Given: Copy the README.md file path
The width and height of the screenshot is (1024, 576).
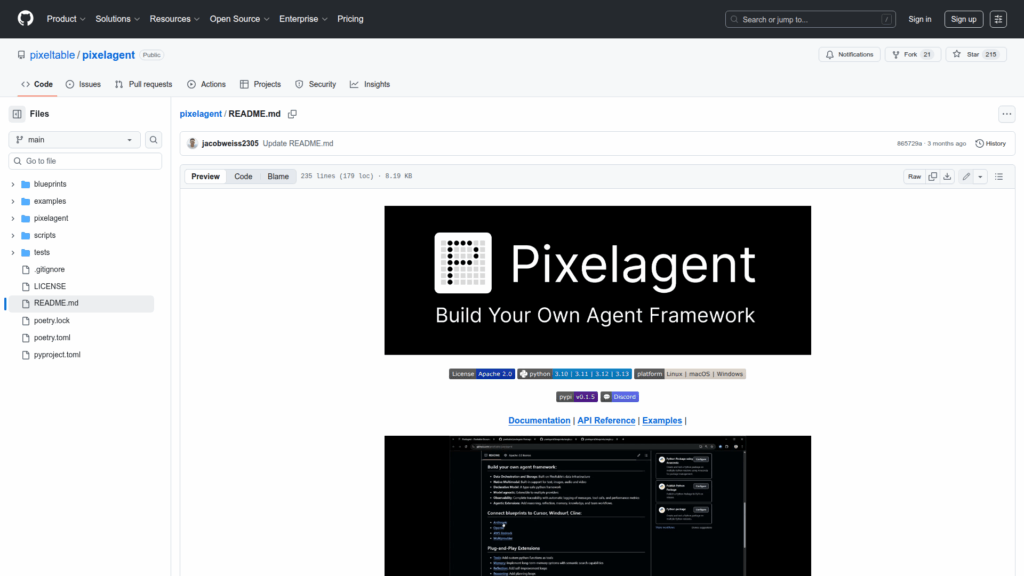Looking at the screenshot, I should 293,114.
